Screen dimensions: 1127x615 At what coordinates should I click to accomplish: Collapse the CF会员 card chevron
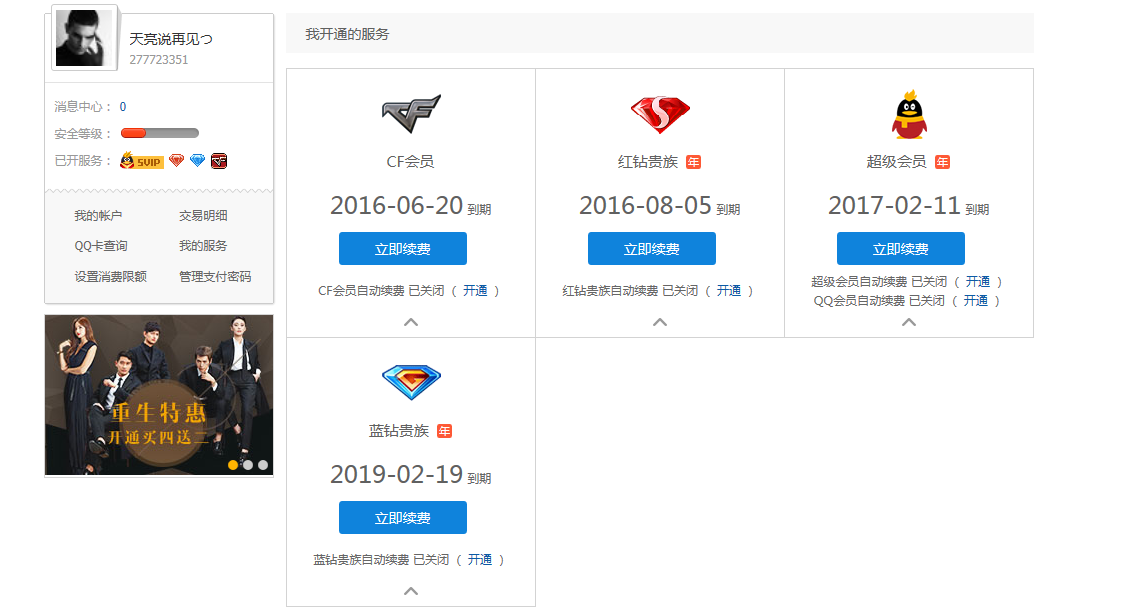[x=411, y=322]
